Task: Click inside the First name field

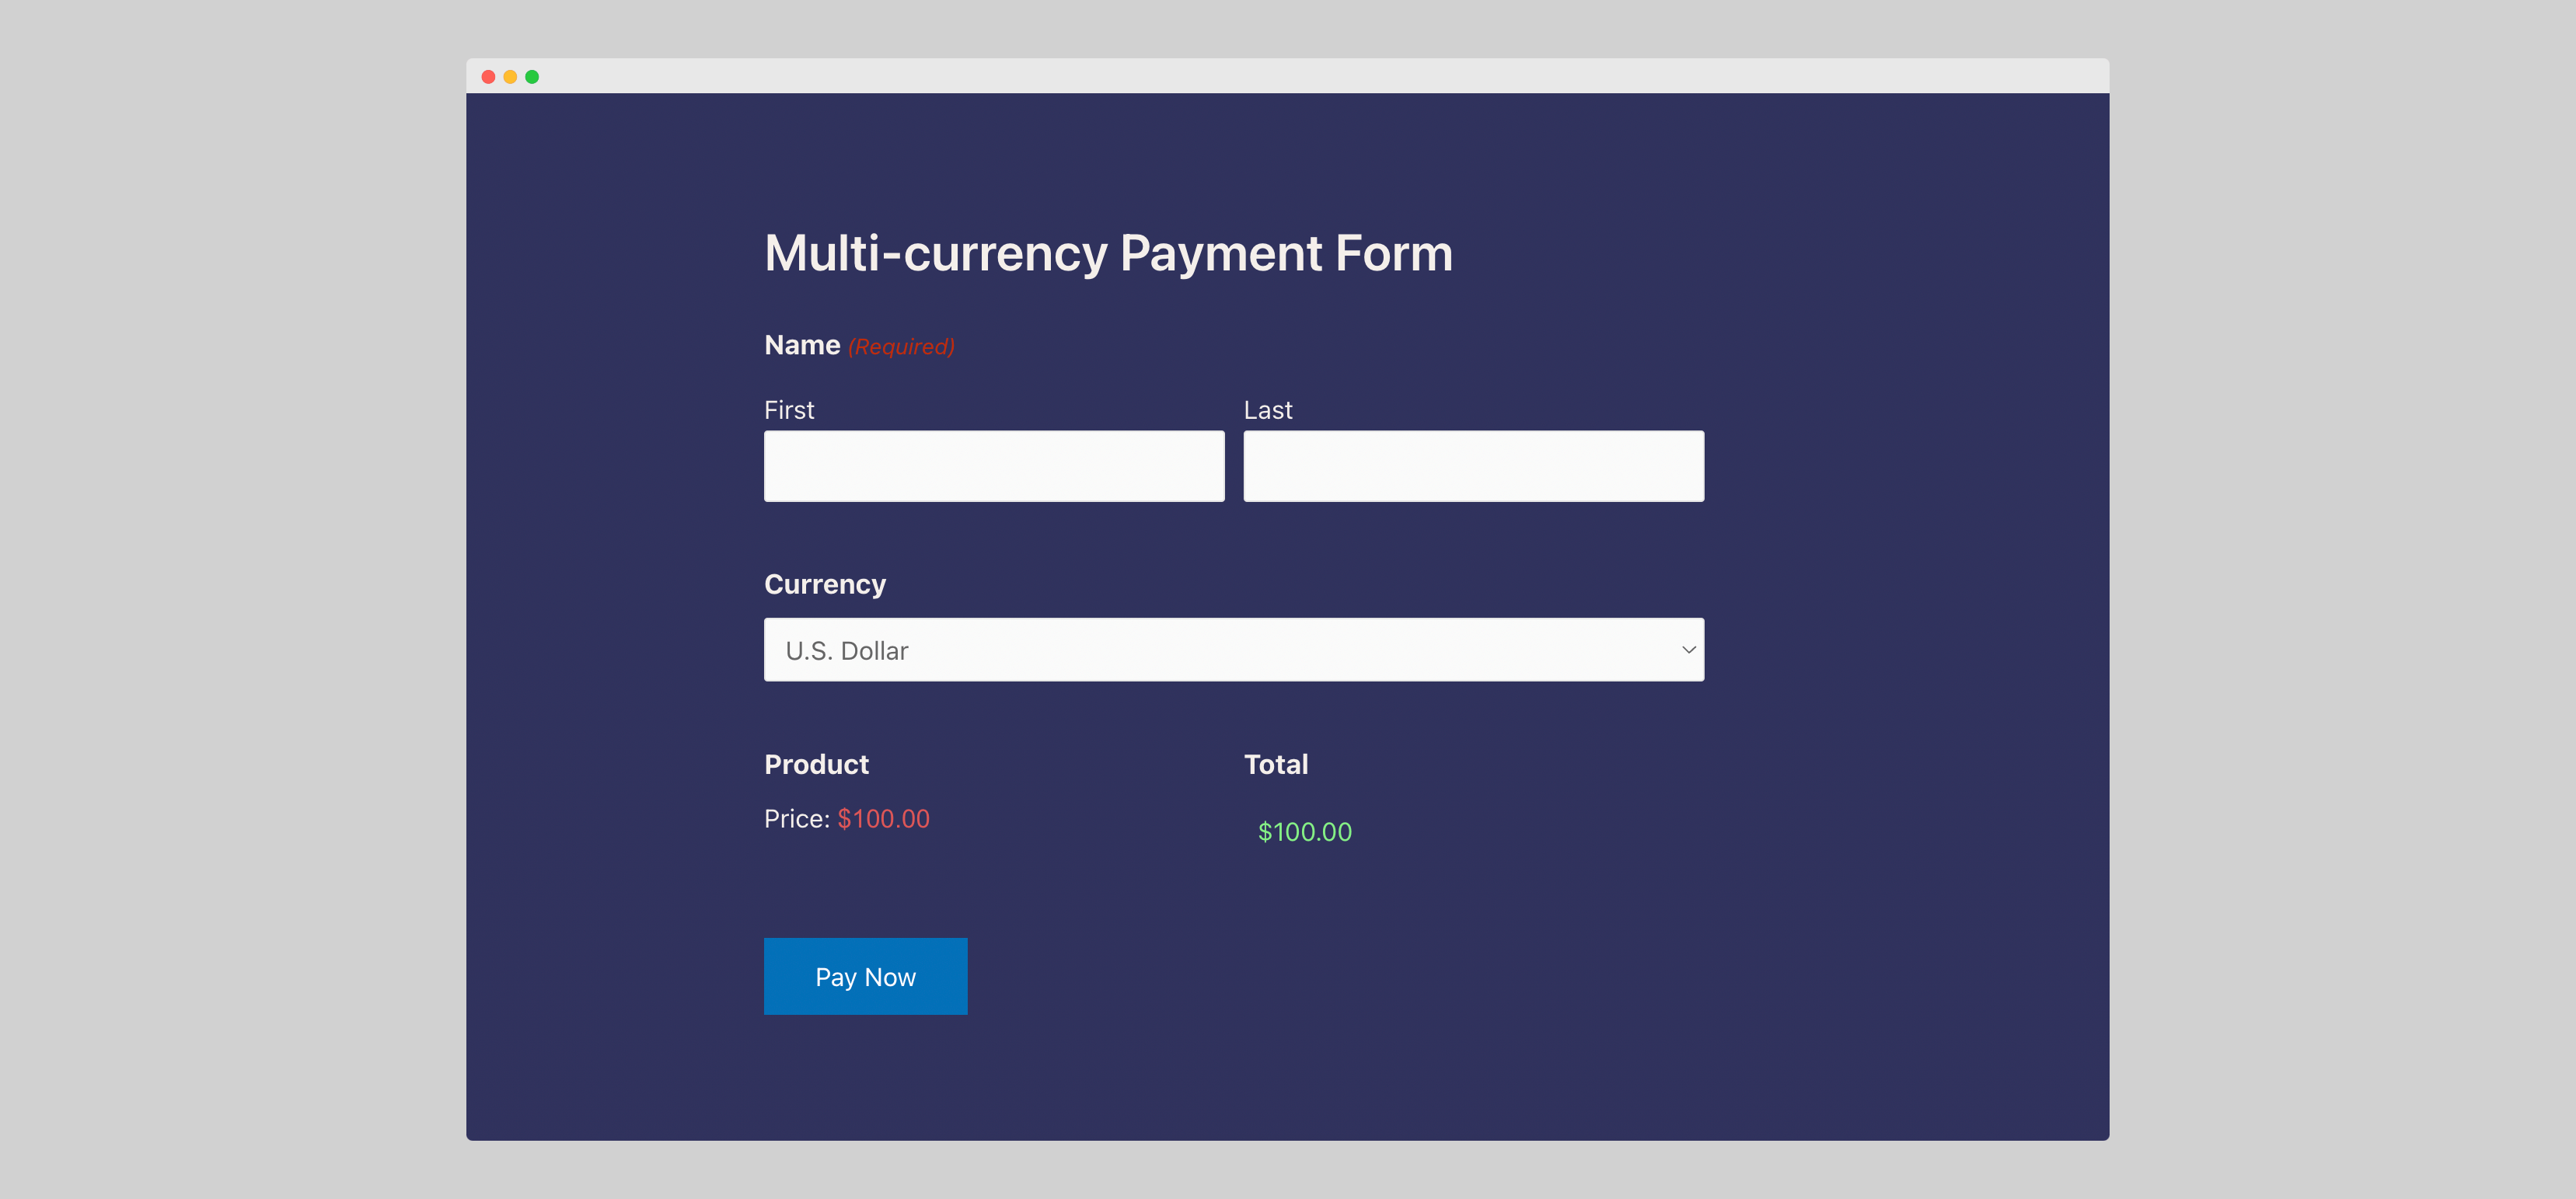Action: coord(993,465)
